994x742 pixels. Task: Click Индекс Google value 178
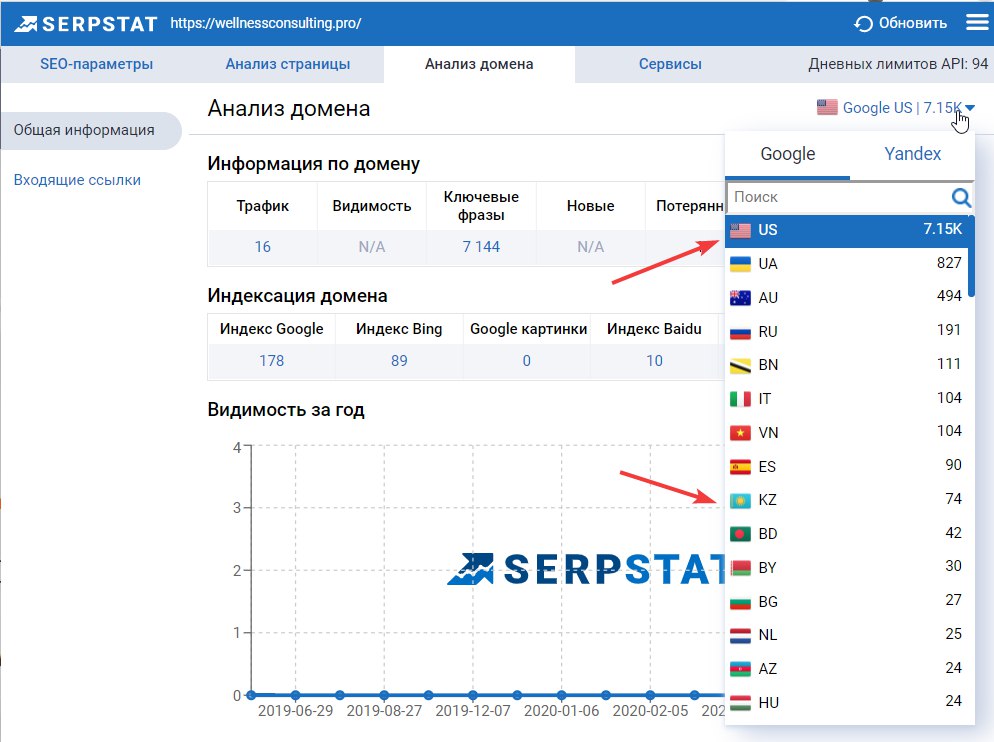pos(271,361)
